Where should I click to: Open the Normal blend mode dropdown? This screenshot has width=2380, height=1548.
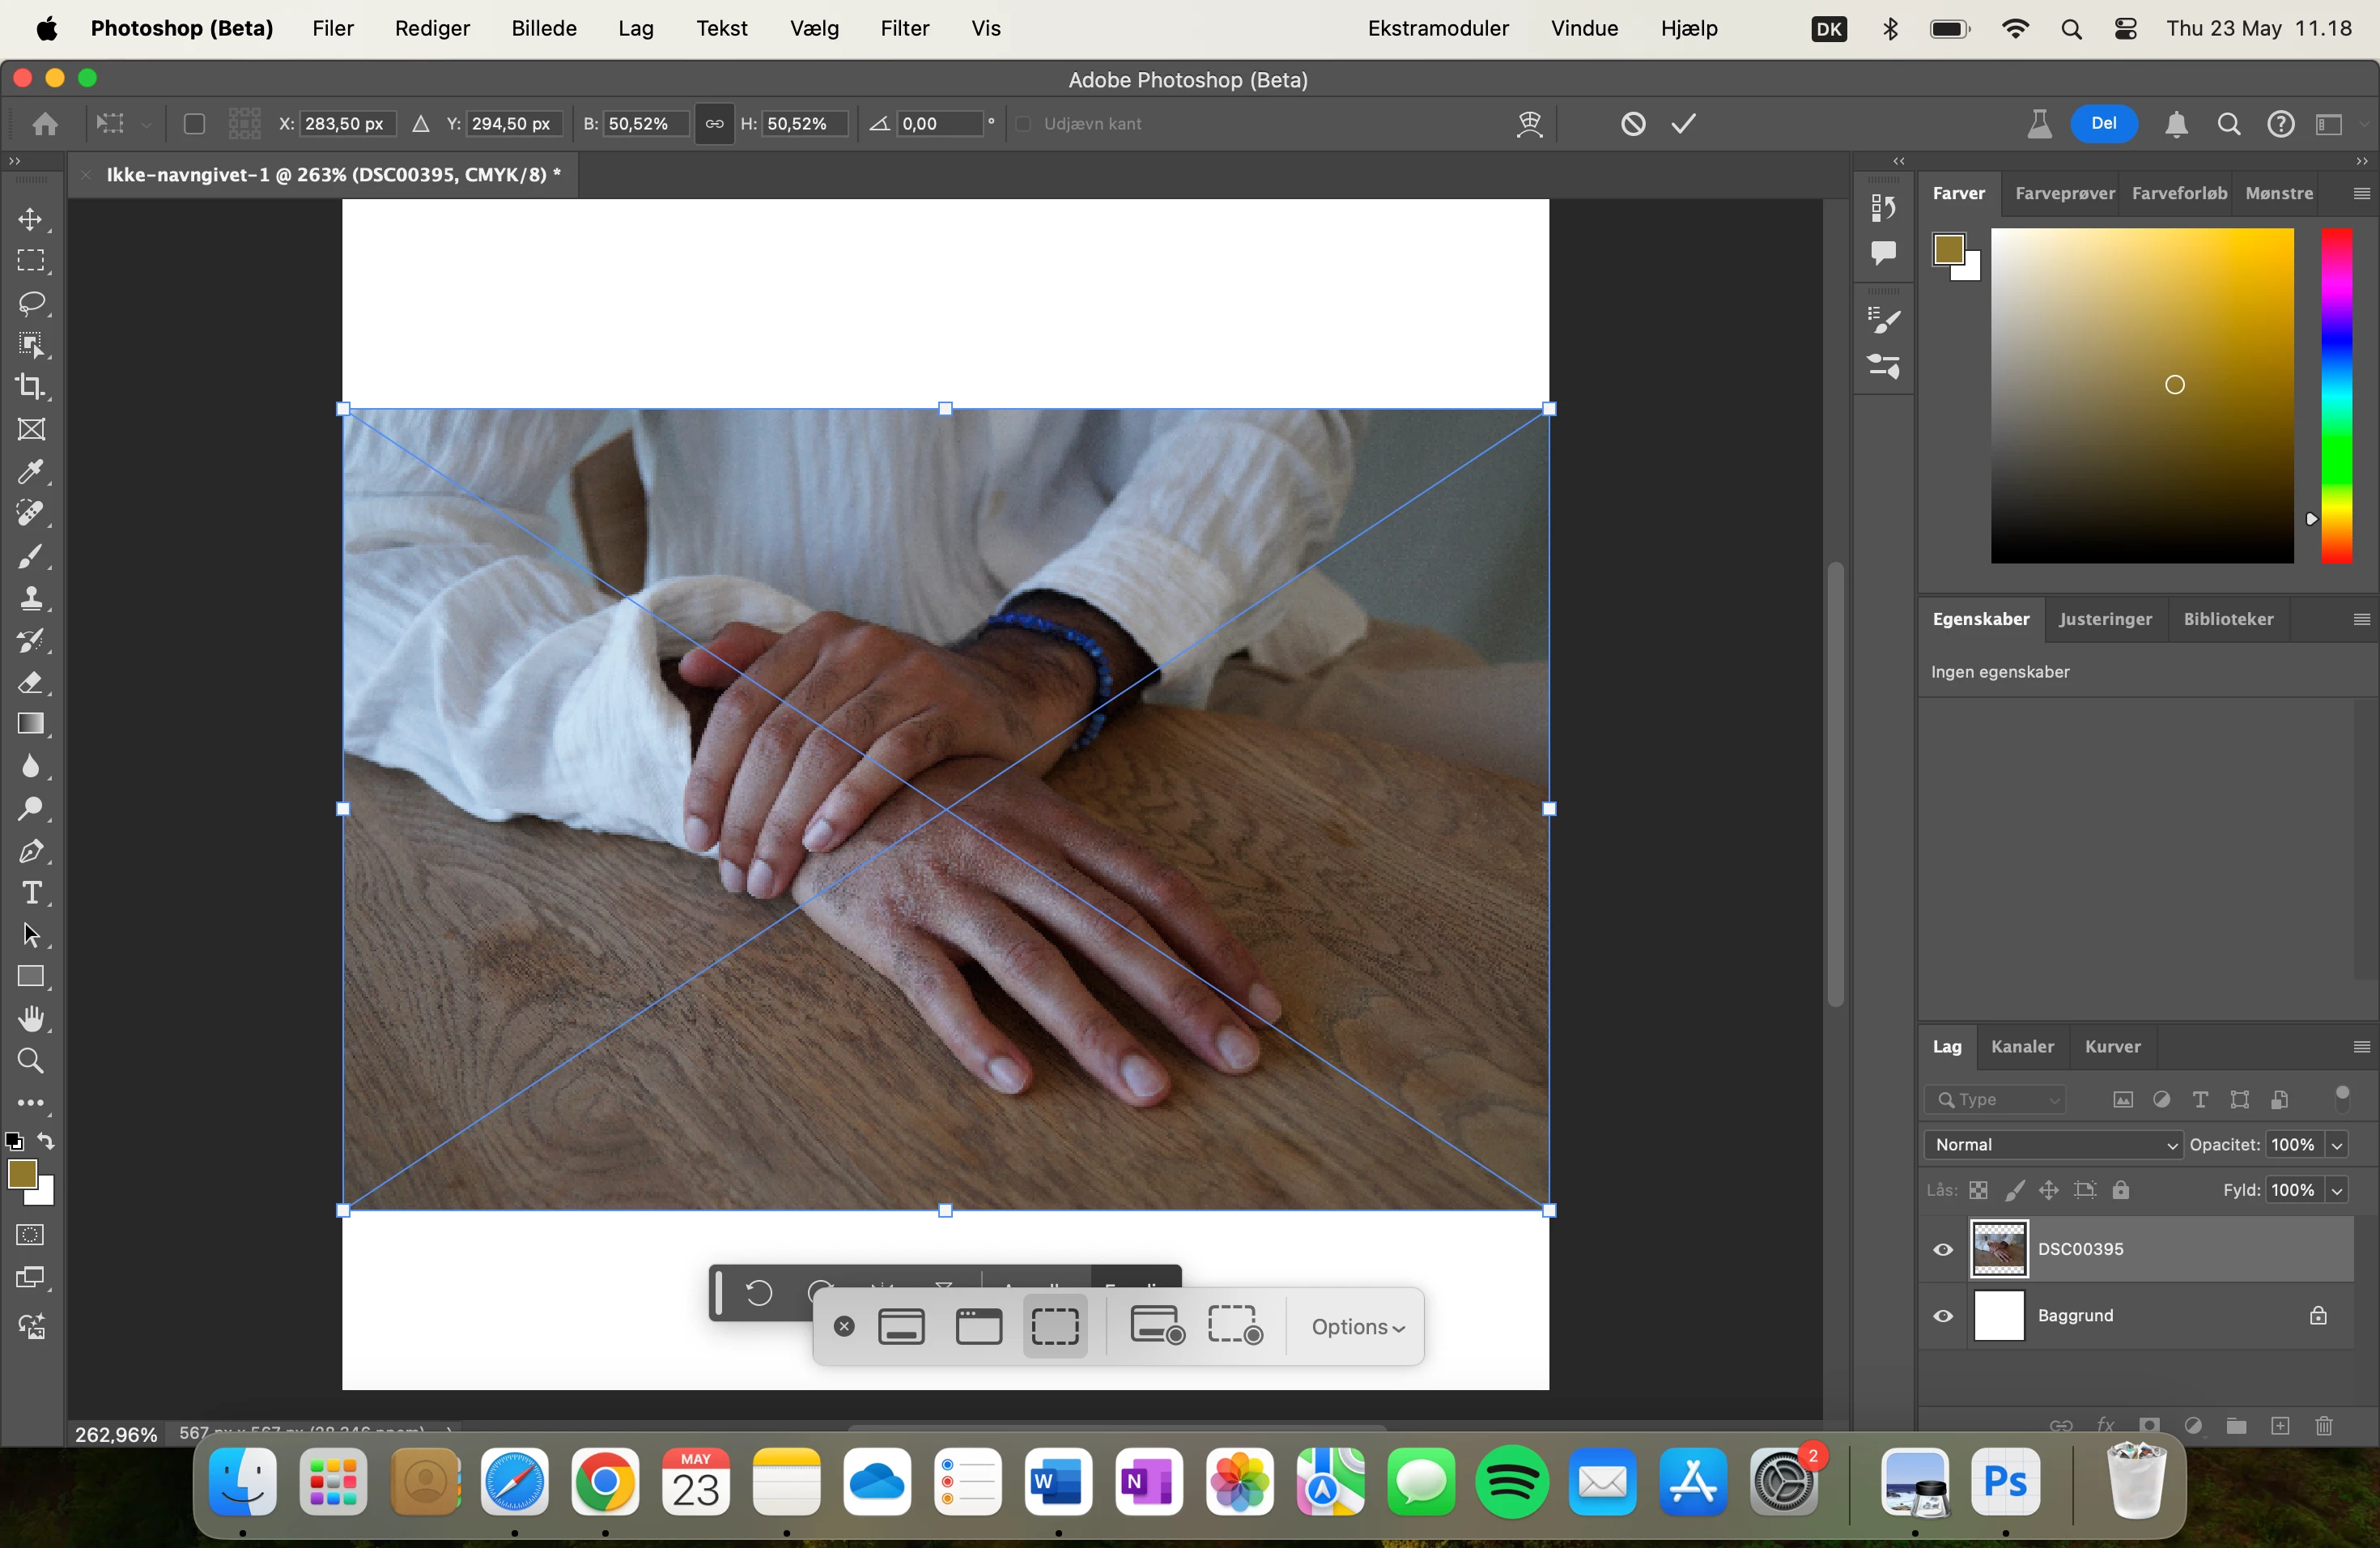(2052, 1145)
